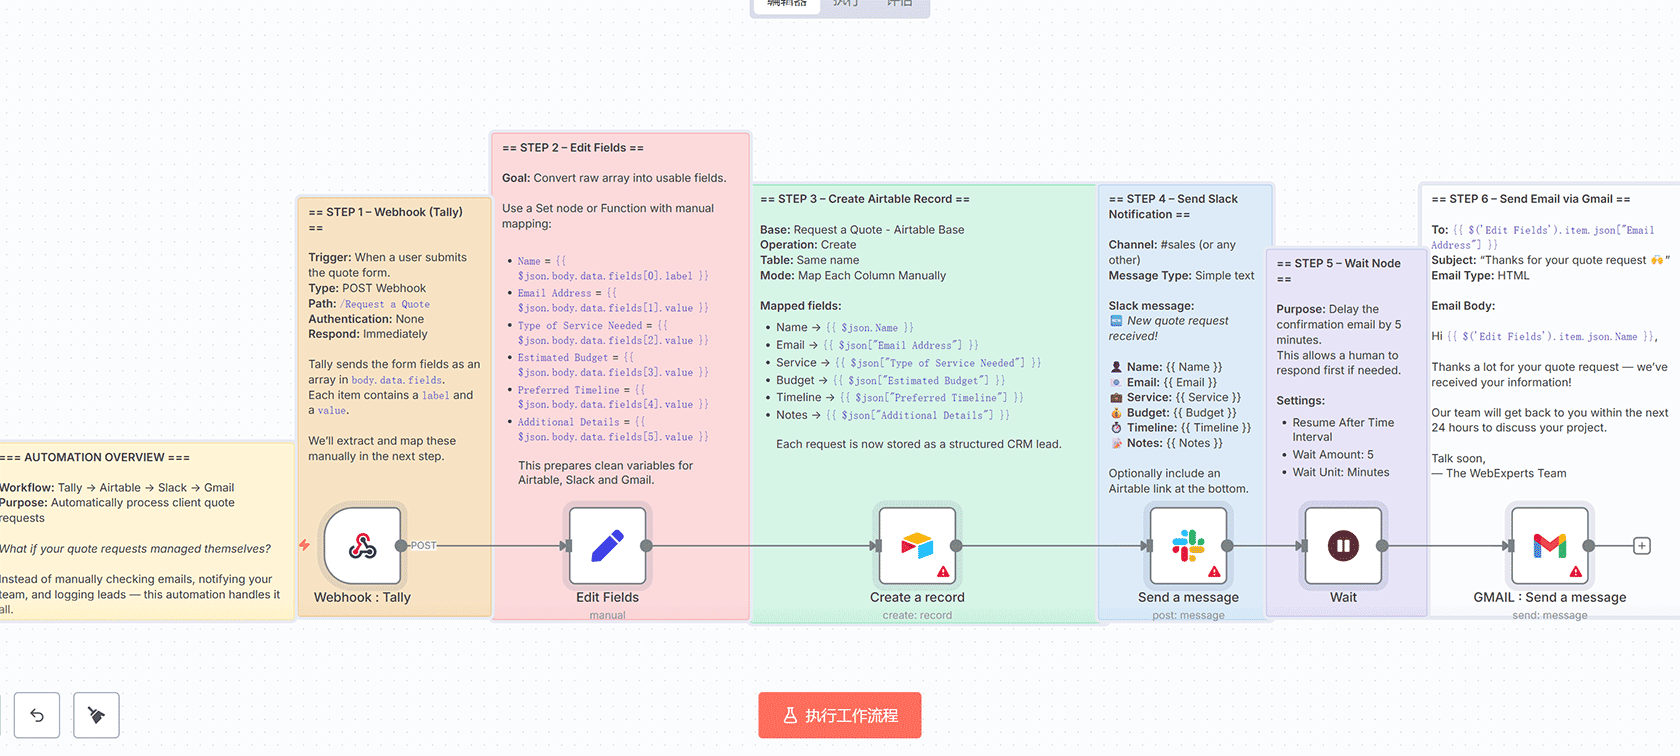Click the warning triangle on Slack node
This screenshot has height=756, width=1680.
click(1214, 572)
